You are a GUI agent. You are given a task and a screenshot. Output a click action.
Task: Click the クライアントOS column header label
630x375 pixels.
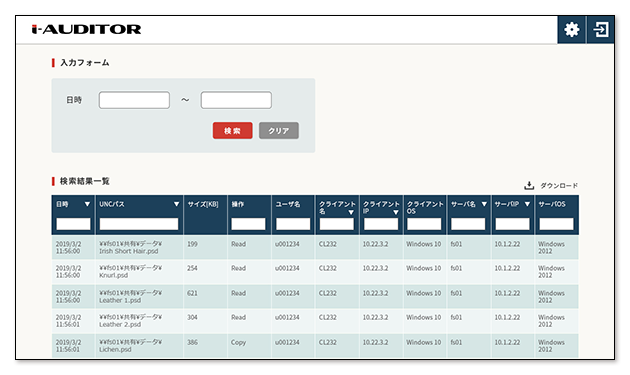click(425, 207)
